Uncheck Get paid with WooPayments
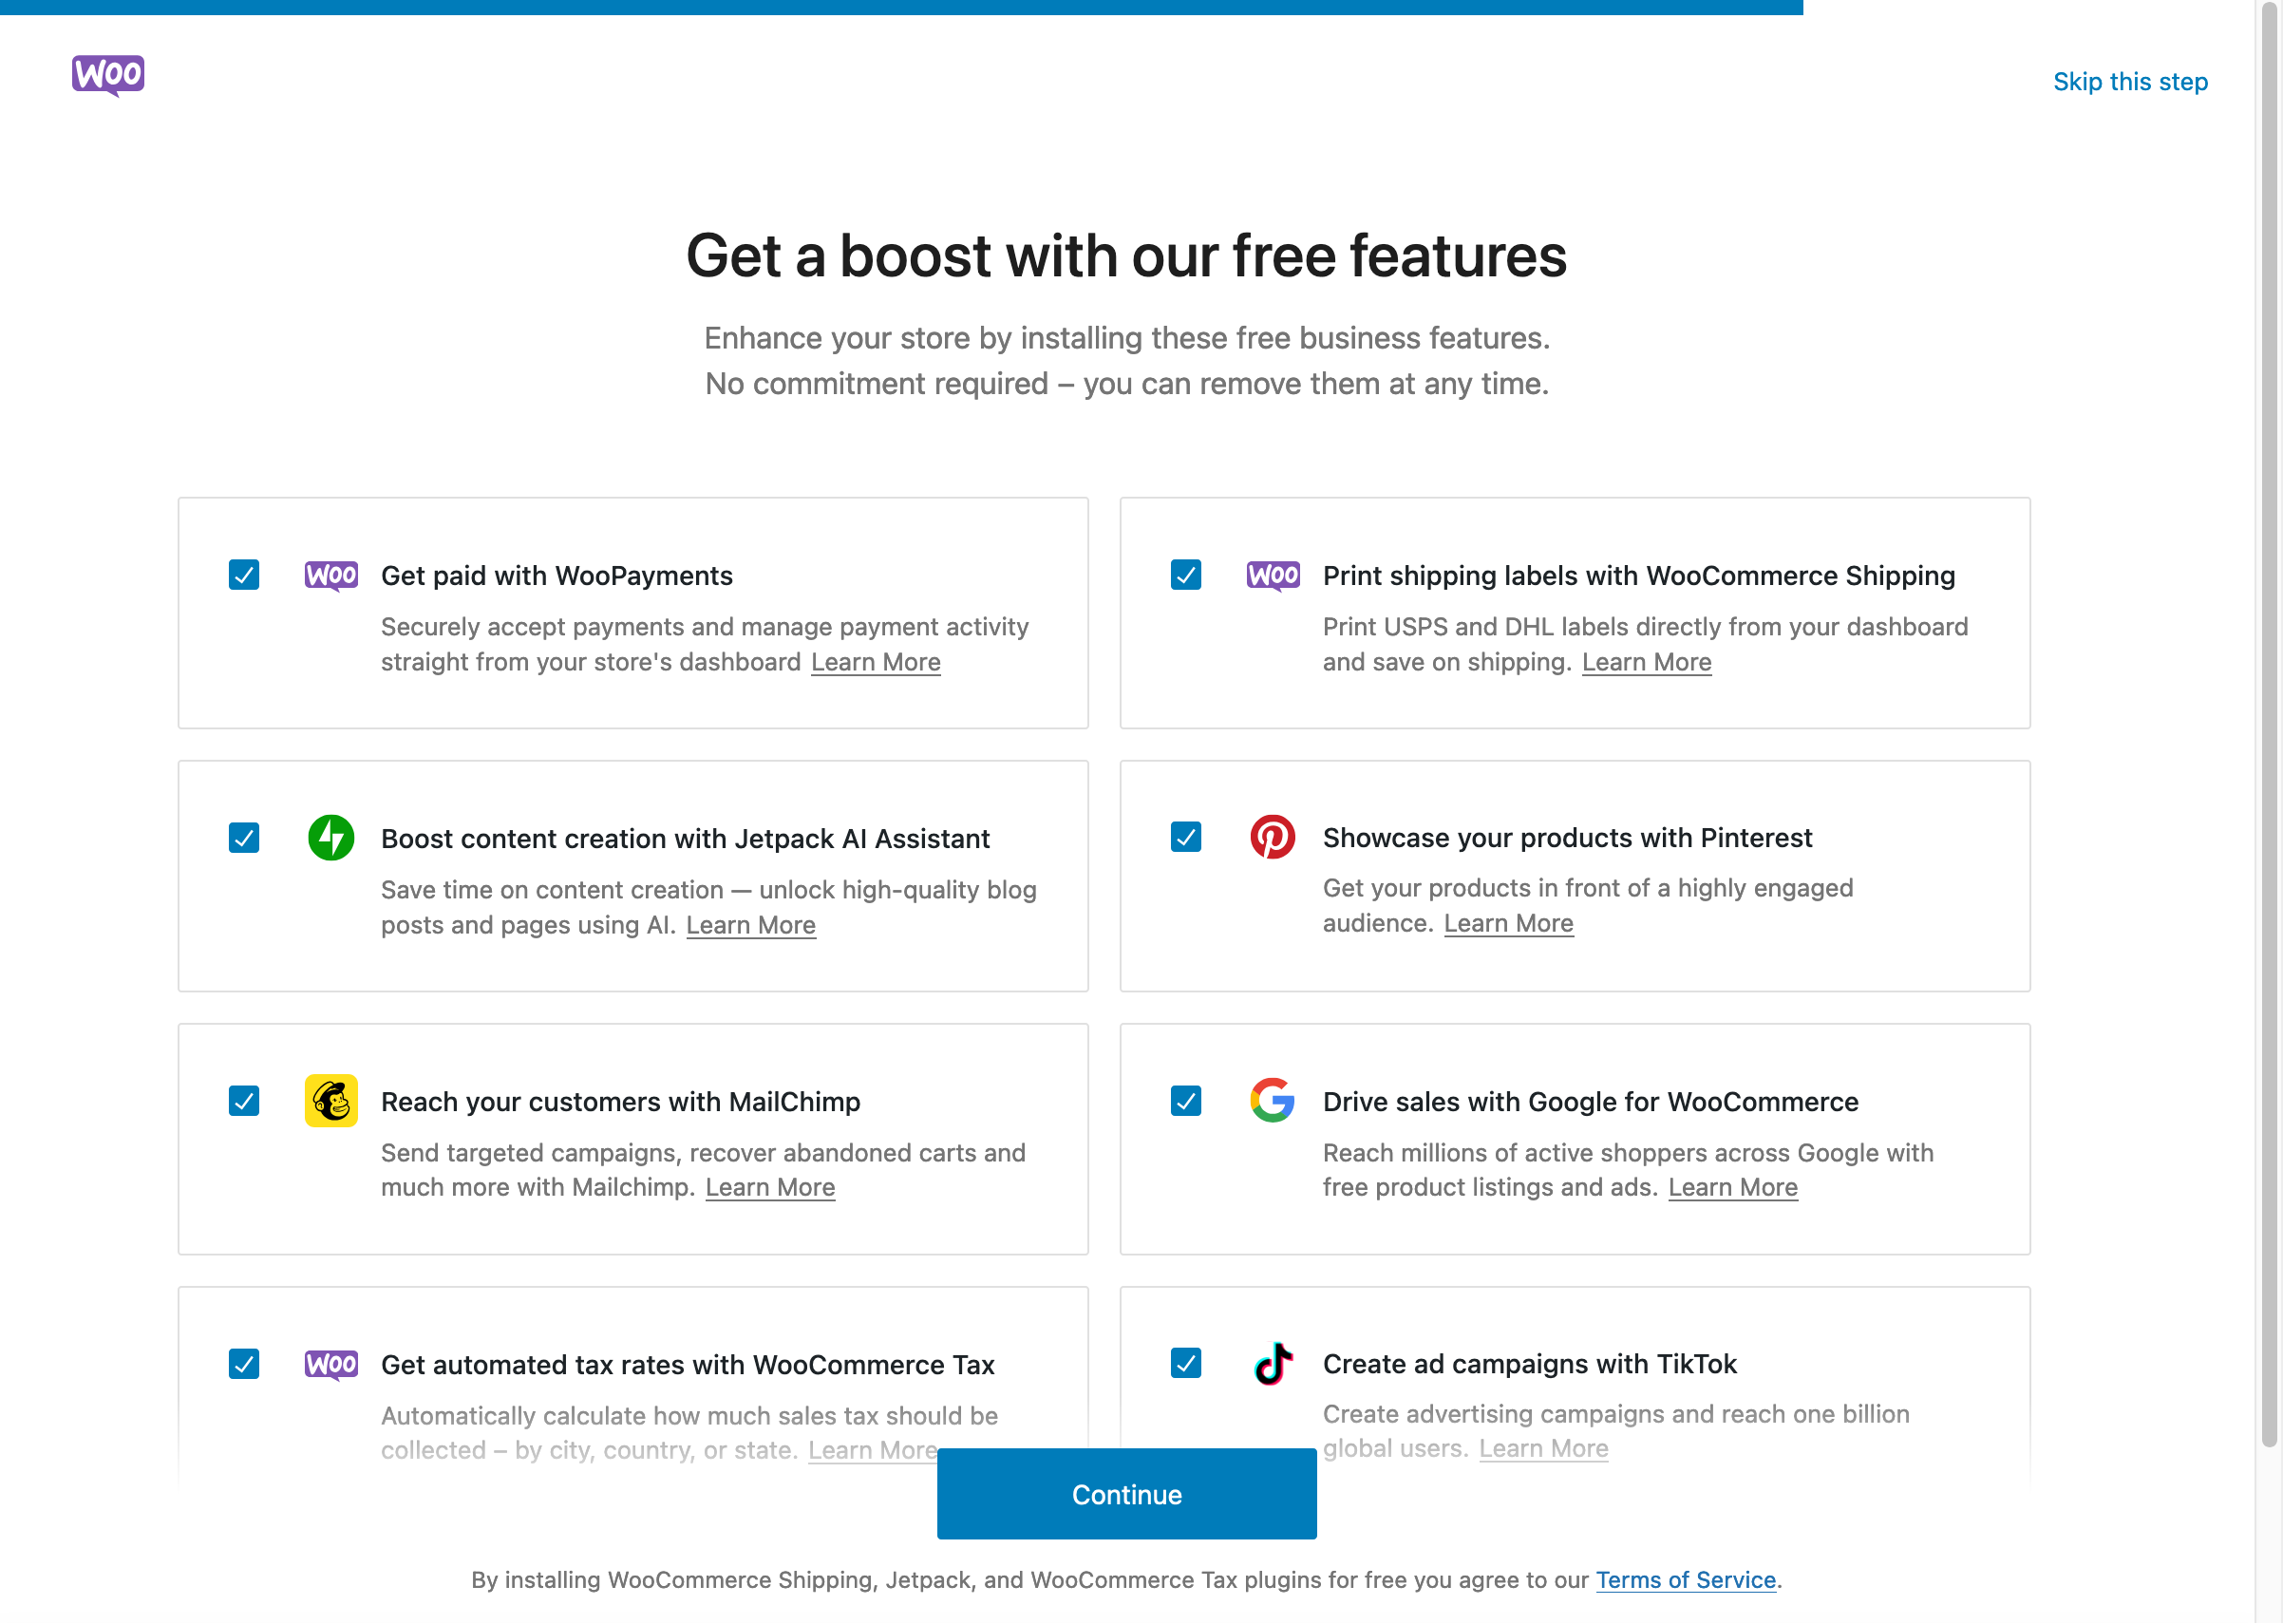The height and width of the screenshot is (1624, 2283). point(244,575)
